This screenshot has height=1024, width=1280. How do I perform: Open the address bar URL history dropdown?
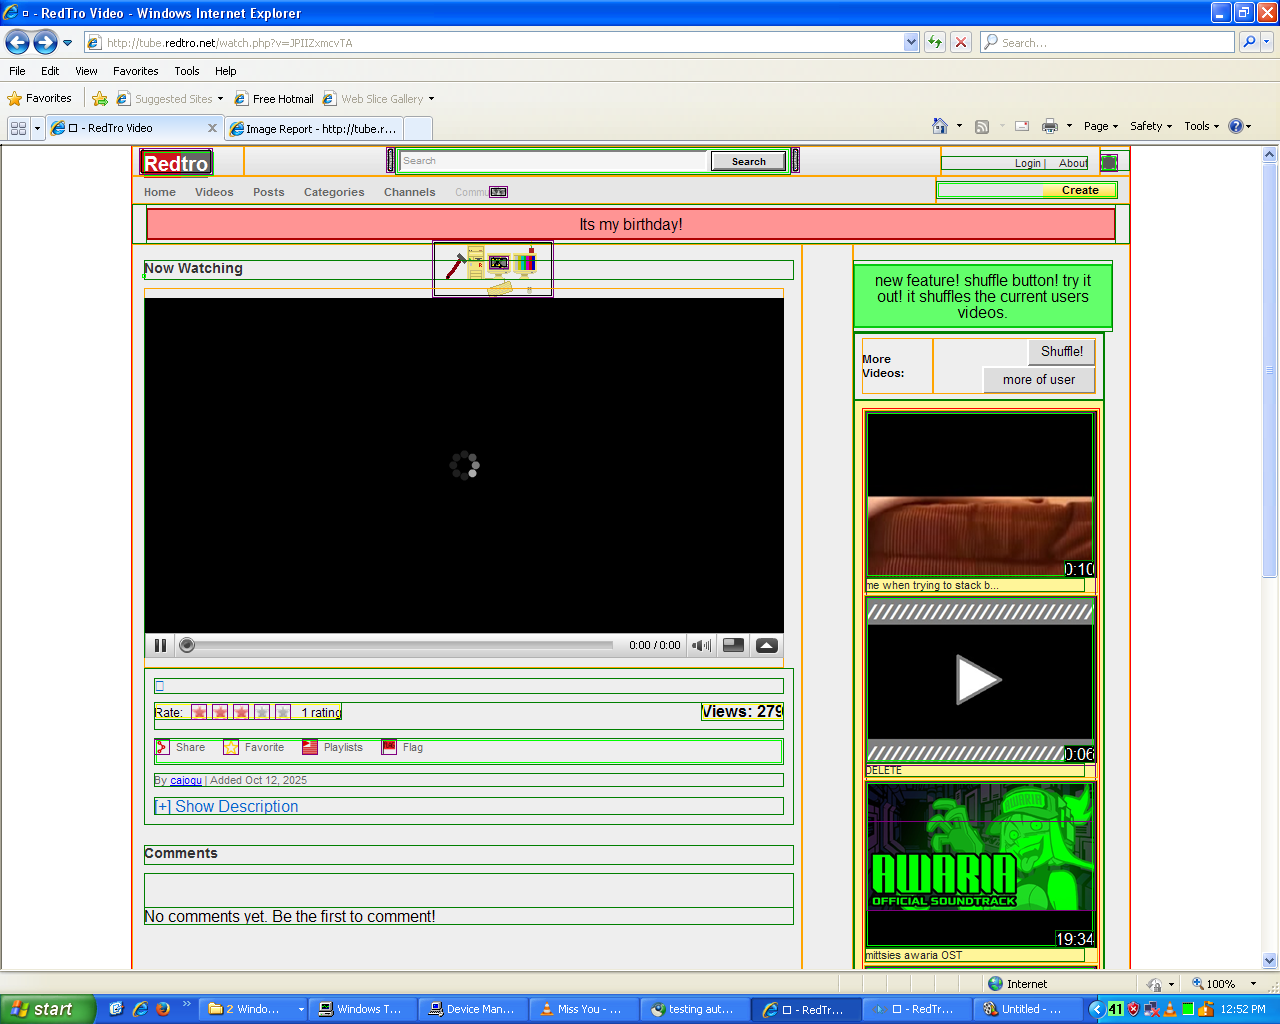point(911,42)
